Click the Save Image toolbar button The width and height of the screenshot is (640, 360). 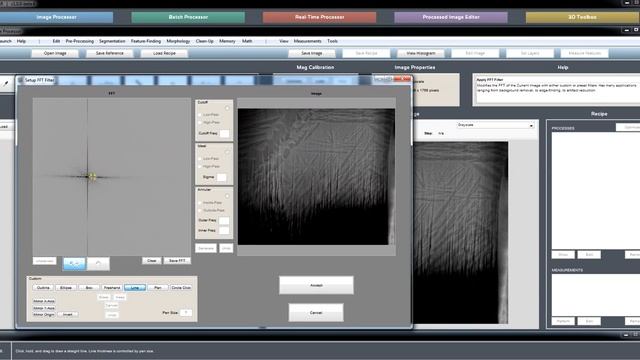pyautogui.click(x=312, y=53)
